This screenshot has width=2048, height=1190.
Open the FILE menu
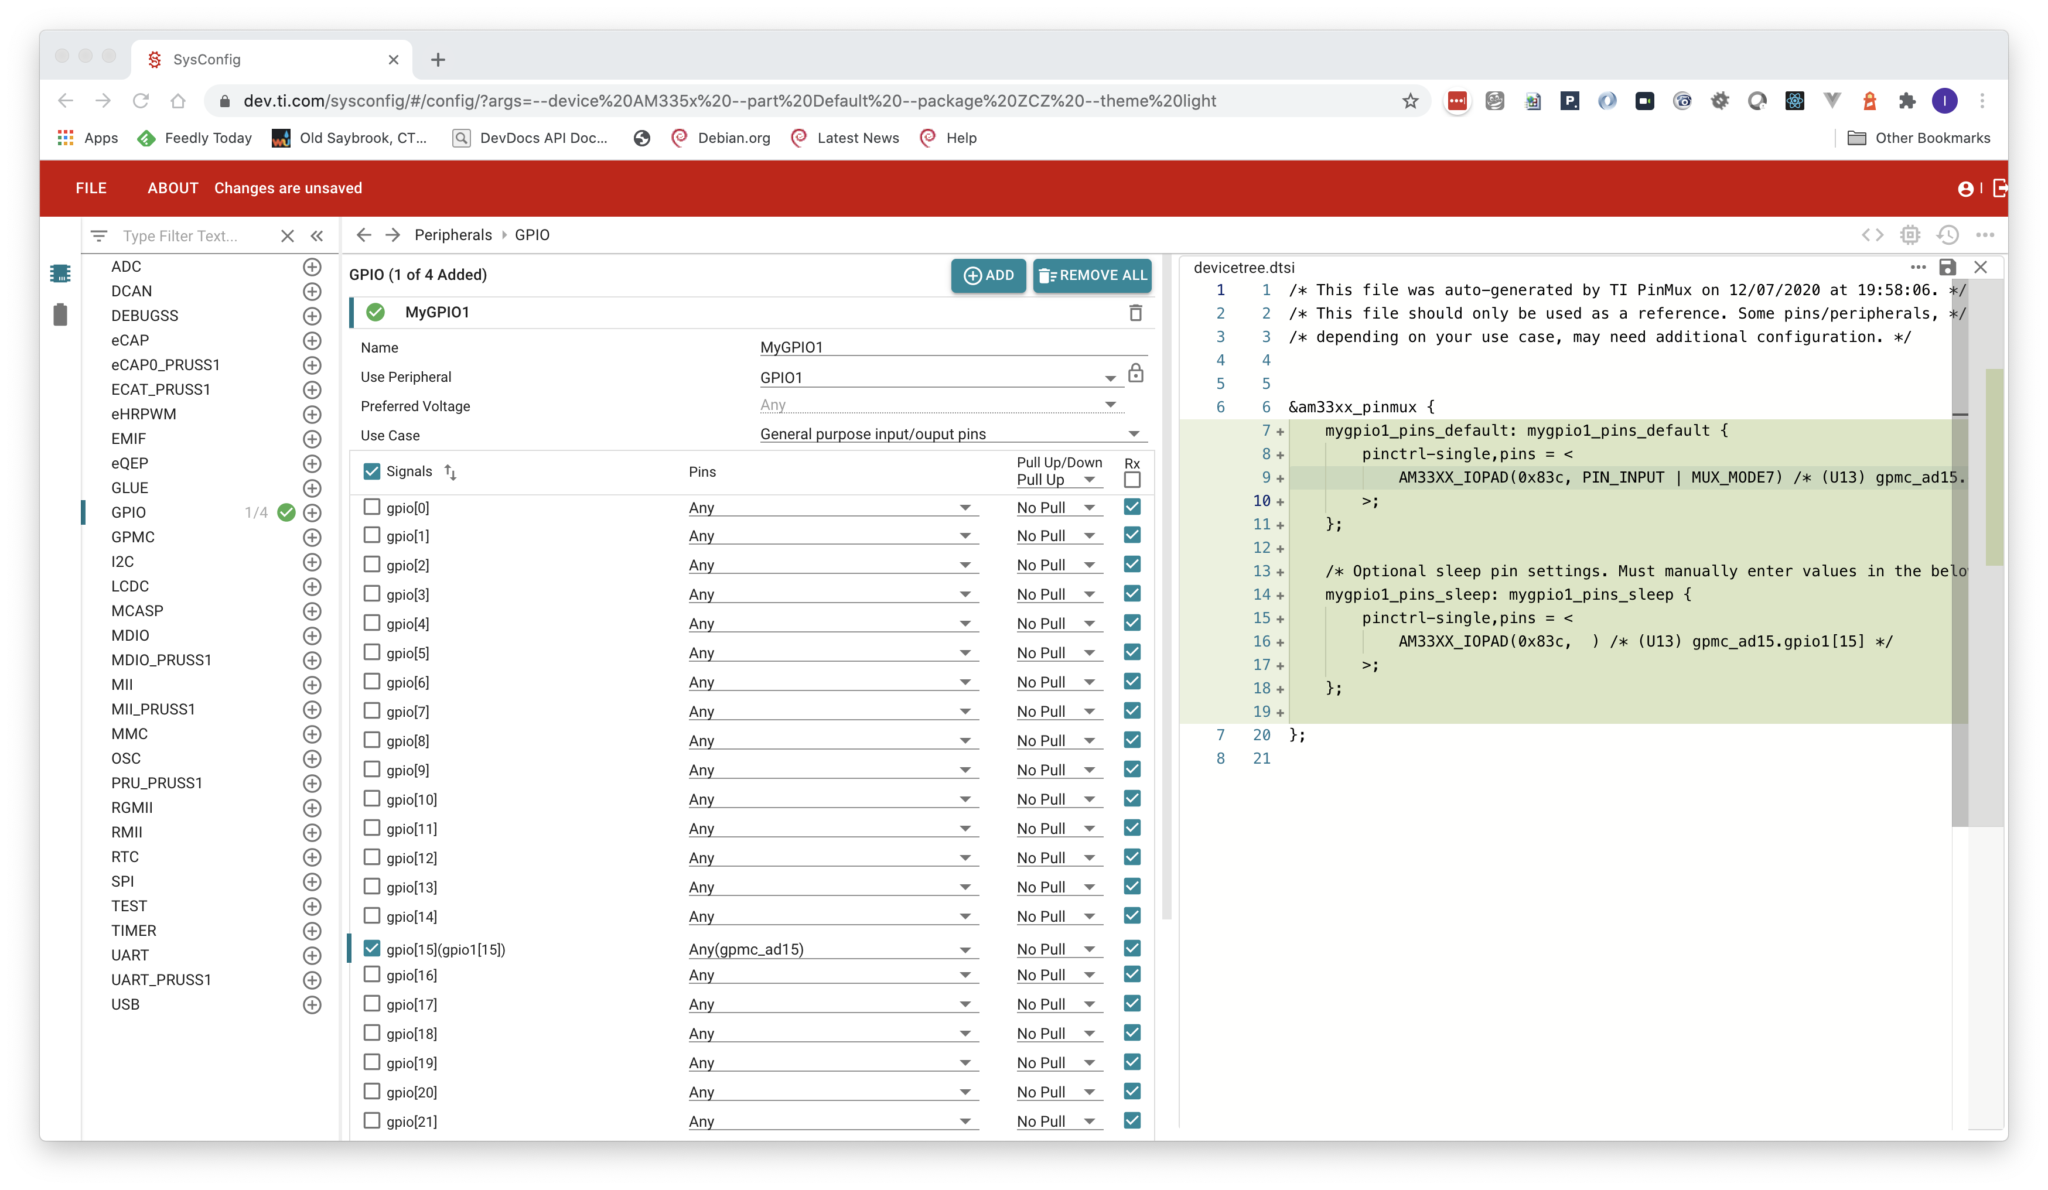tap(91, 188)
